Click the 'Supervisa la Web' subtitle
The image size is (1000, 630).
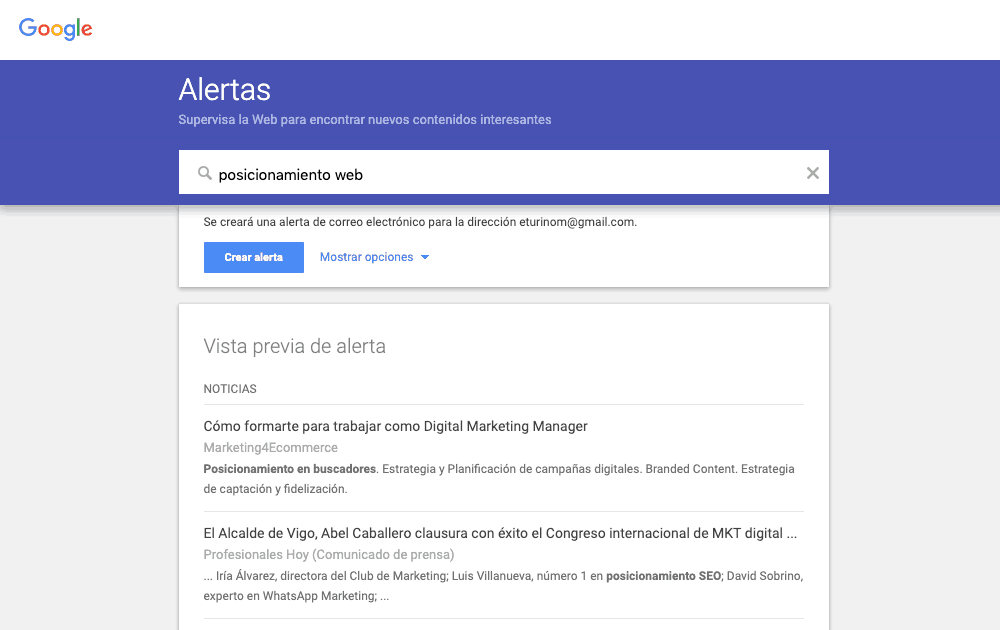point(364,120)
